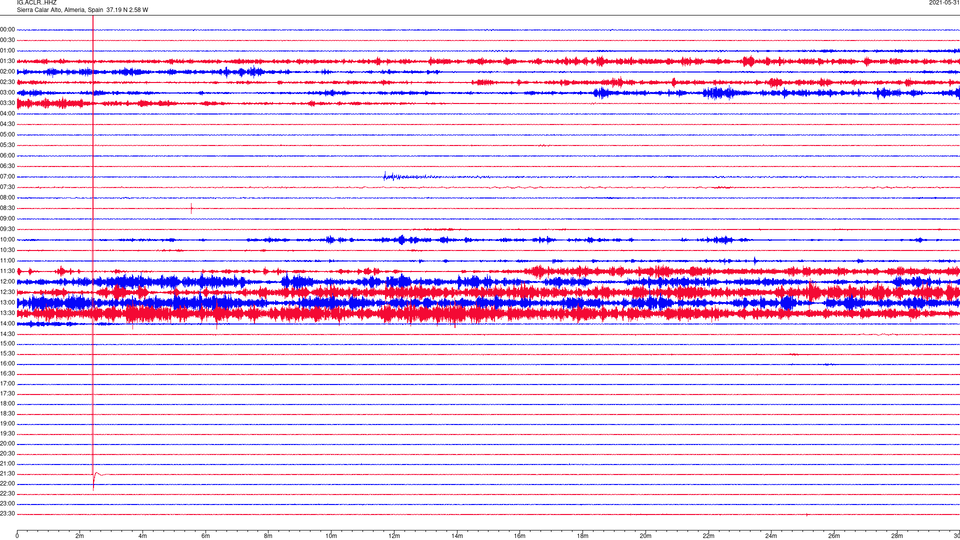
Task: Select the 01:30 row label
Action: point(7,61)
